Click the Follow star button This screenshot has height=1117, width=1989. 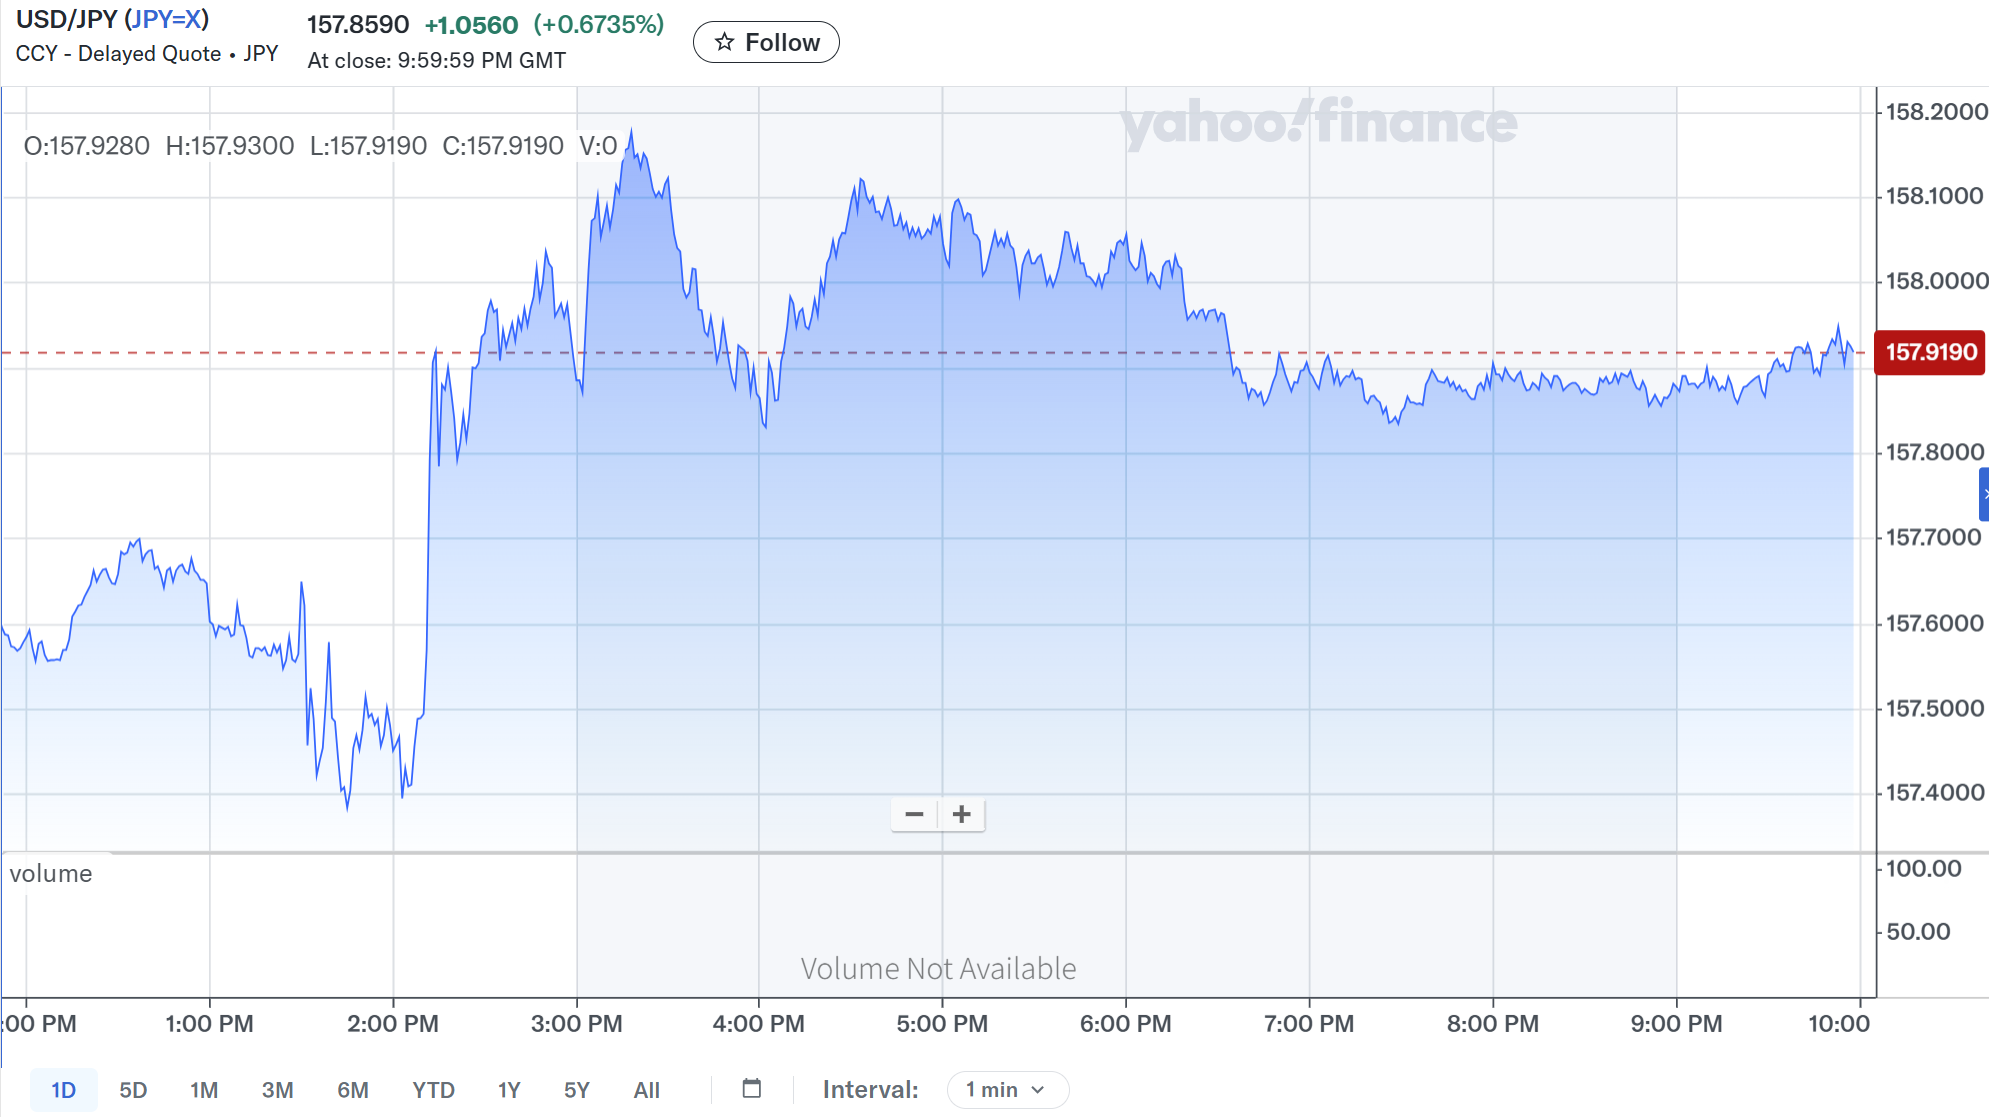coord(766,42)
